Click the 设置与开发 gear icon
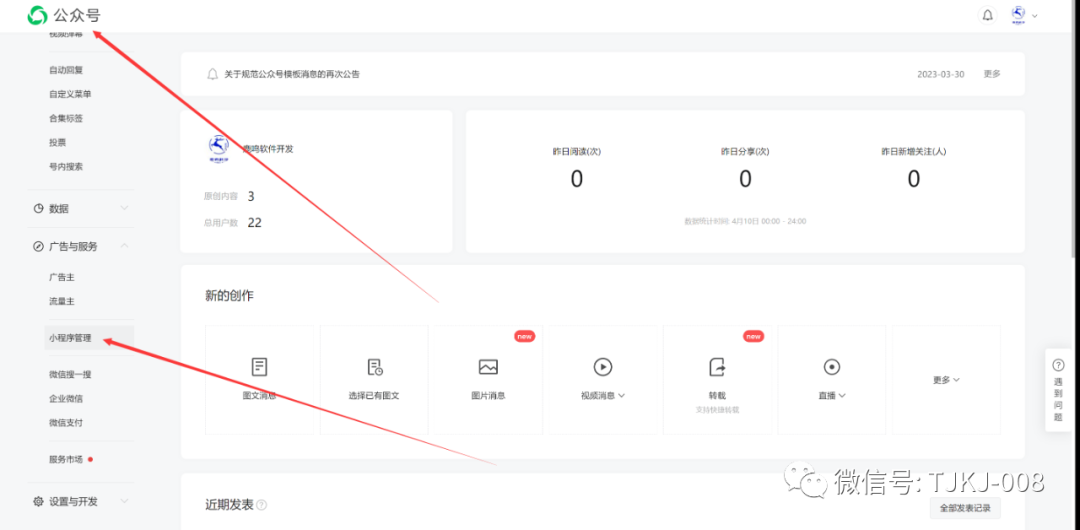Viewport: 1080px width, 530px height. tap(39, 502)
